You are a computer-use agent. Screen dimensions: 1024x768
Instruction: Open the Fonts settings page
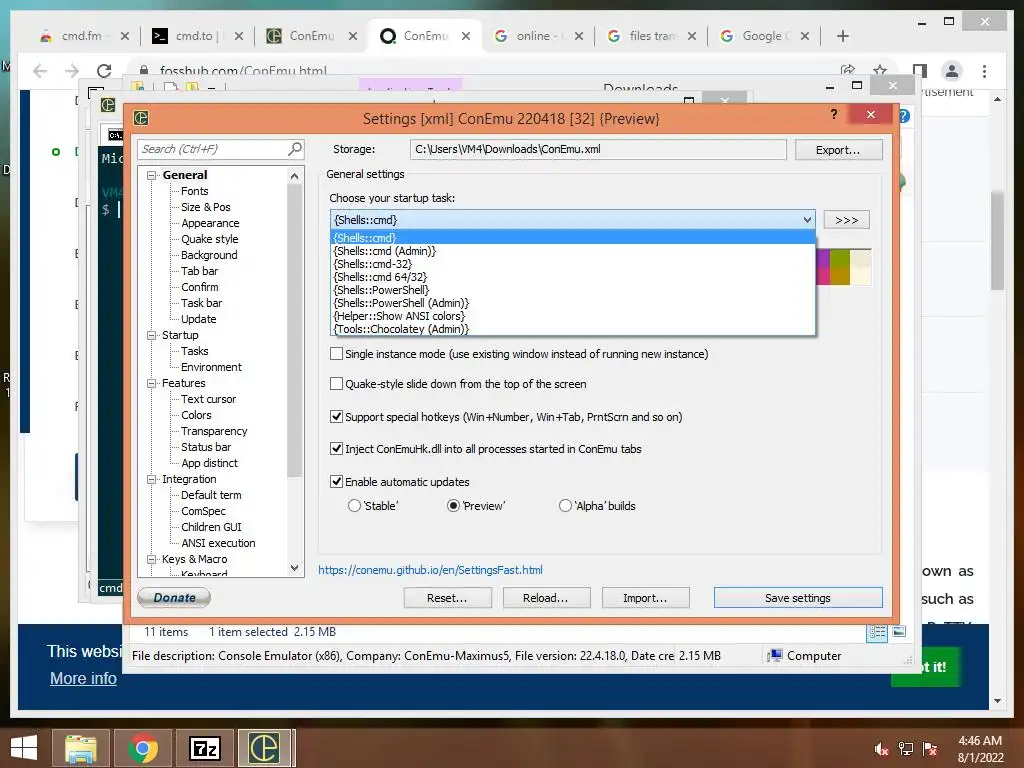pos(195,191)
